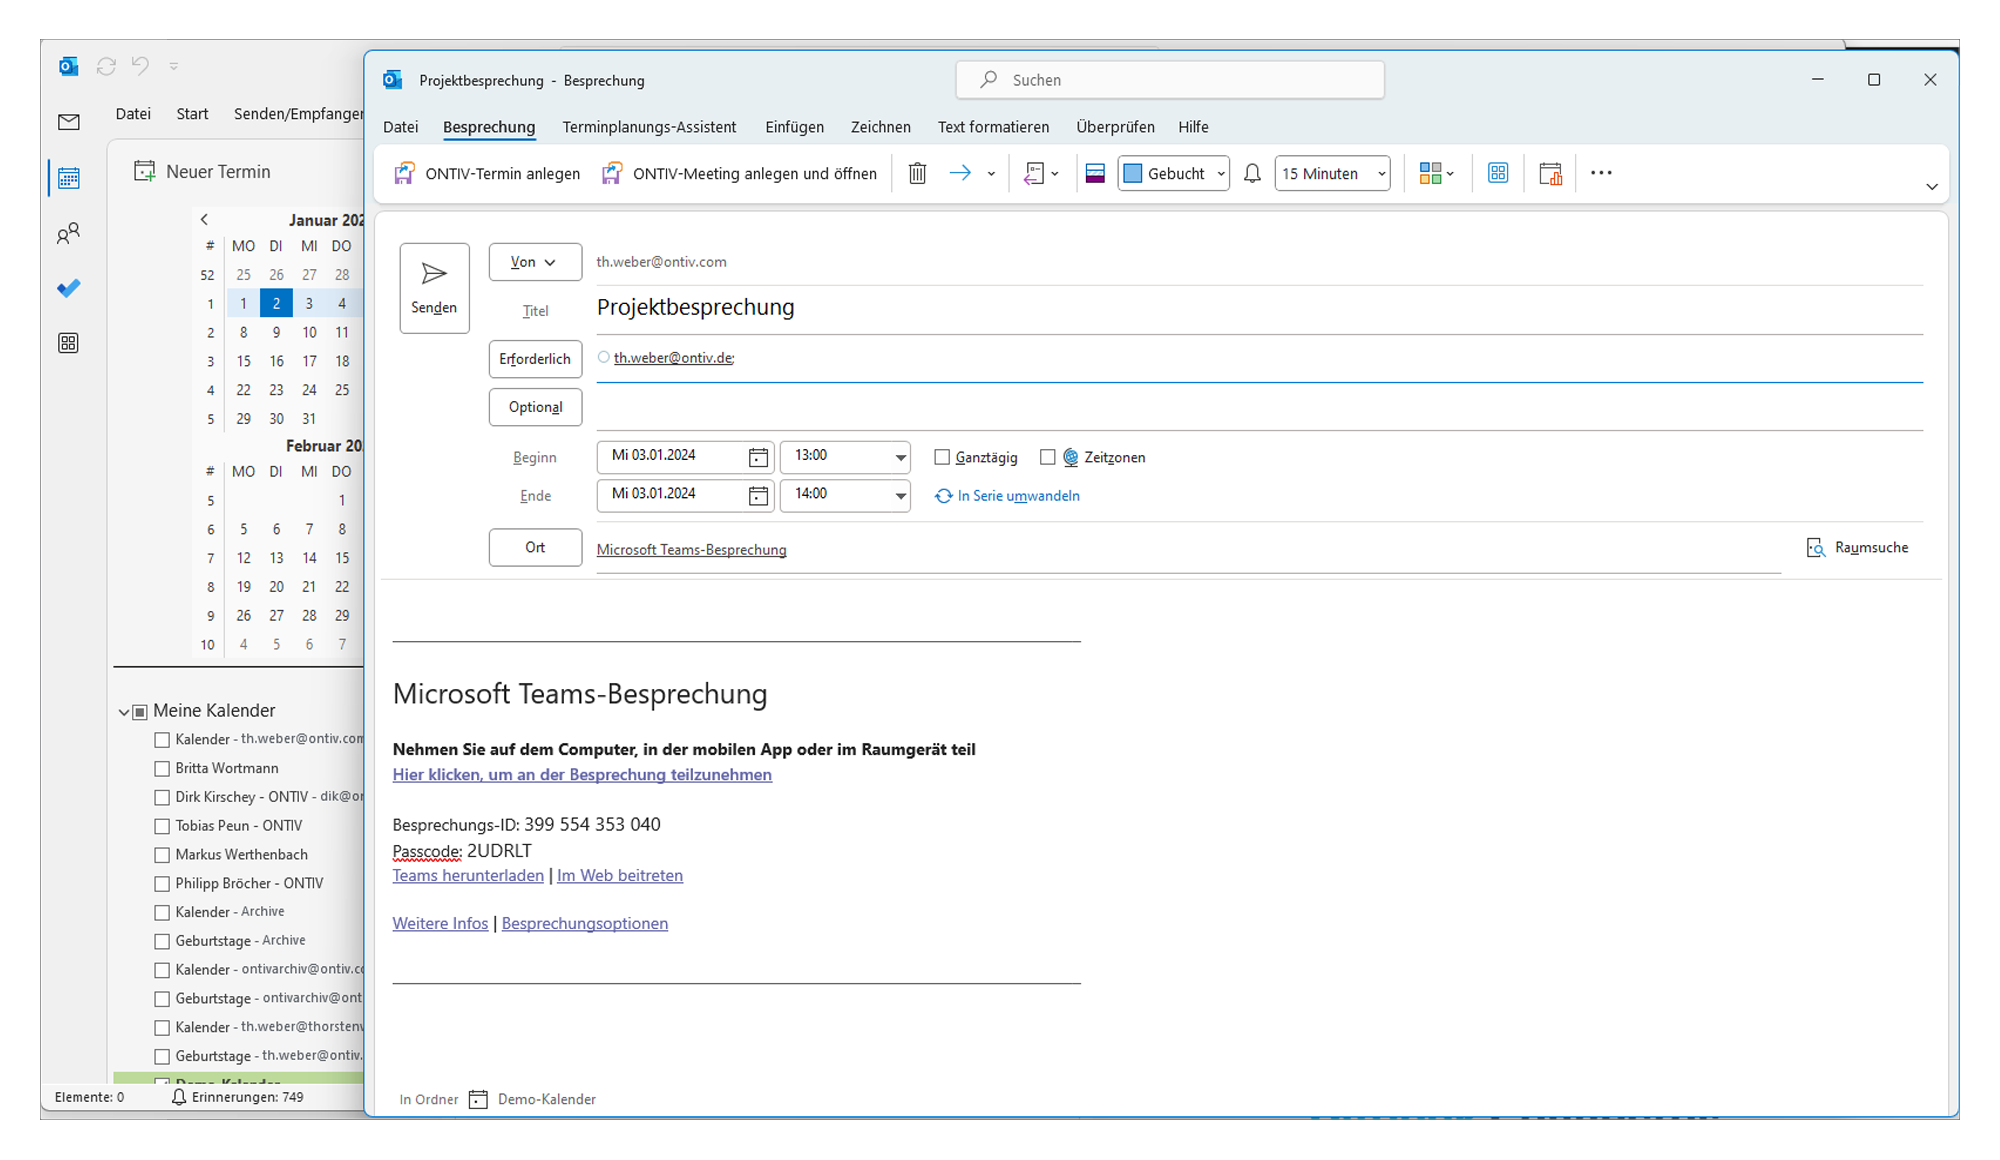Open the categorize color squares
Image resolution: width=2000 pixels, height=1160 pixels.
(1436, 173)
